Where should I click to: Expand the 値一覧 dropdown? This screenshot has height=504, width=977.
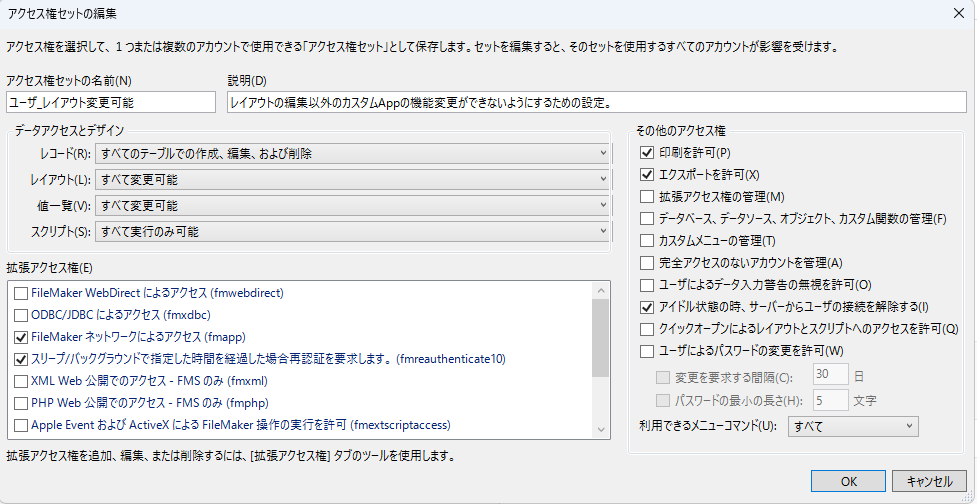pyautogui.click(x=352, y=205)
